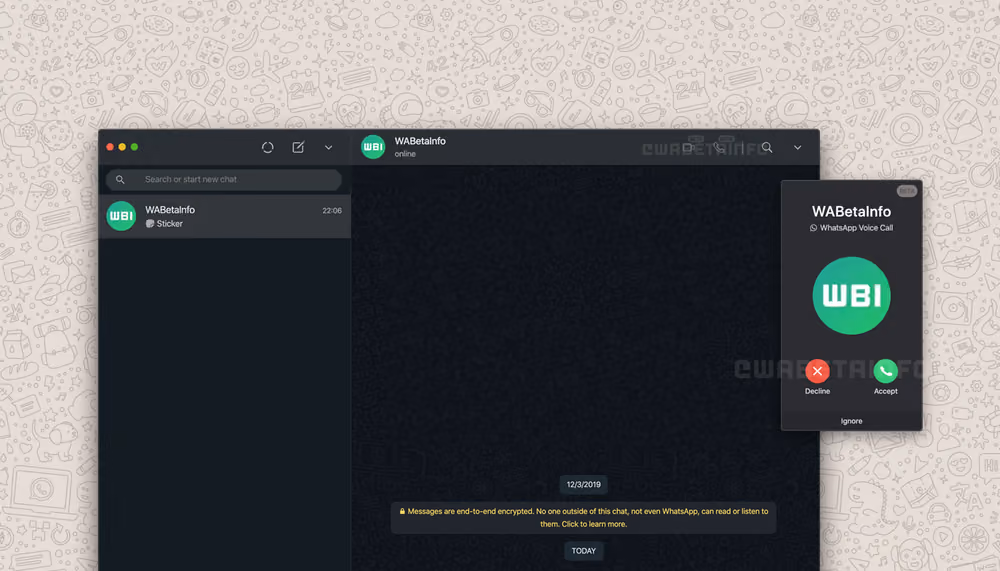The width and height of the screenshot is (1000, 571).
Task: Decline the incoming voice call
Action: click(817, 371)
